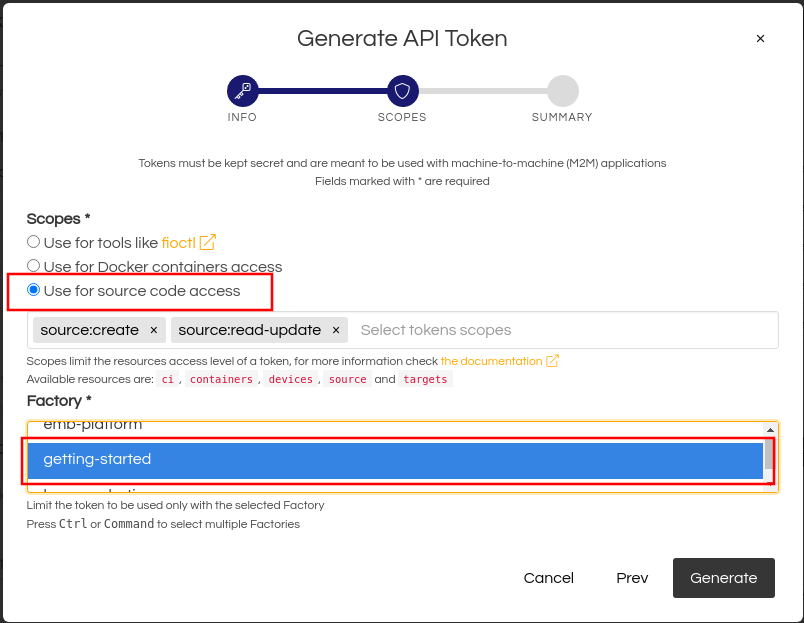Close the Generate API Token dialog
The height and width of the screenshot is (623, 804).
pos(760,38)
